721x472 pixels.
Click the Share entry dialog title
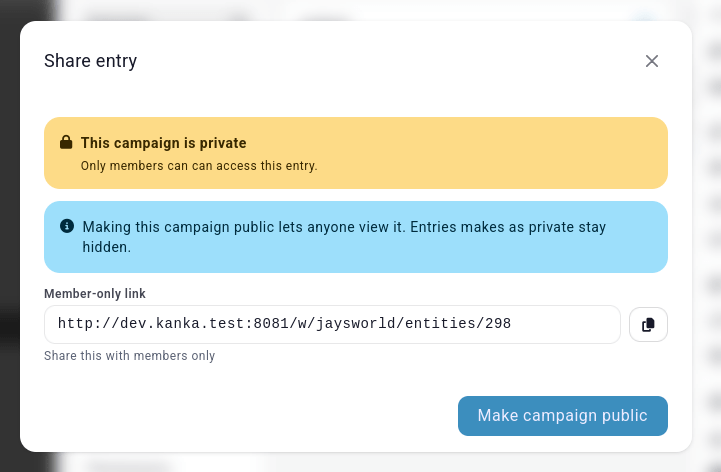(91, 61)
